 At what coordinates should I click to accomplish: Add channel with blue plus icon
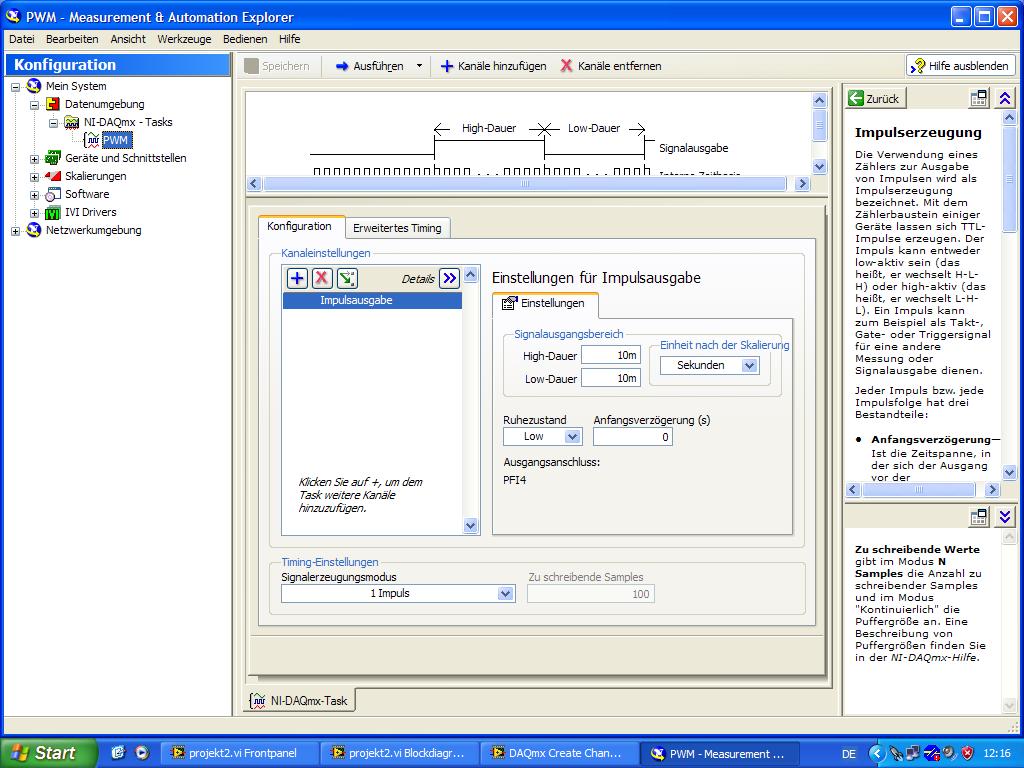297,278
